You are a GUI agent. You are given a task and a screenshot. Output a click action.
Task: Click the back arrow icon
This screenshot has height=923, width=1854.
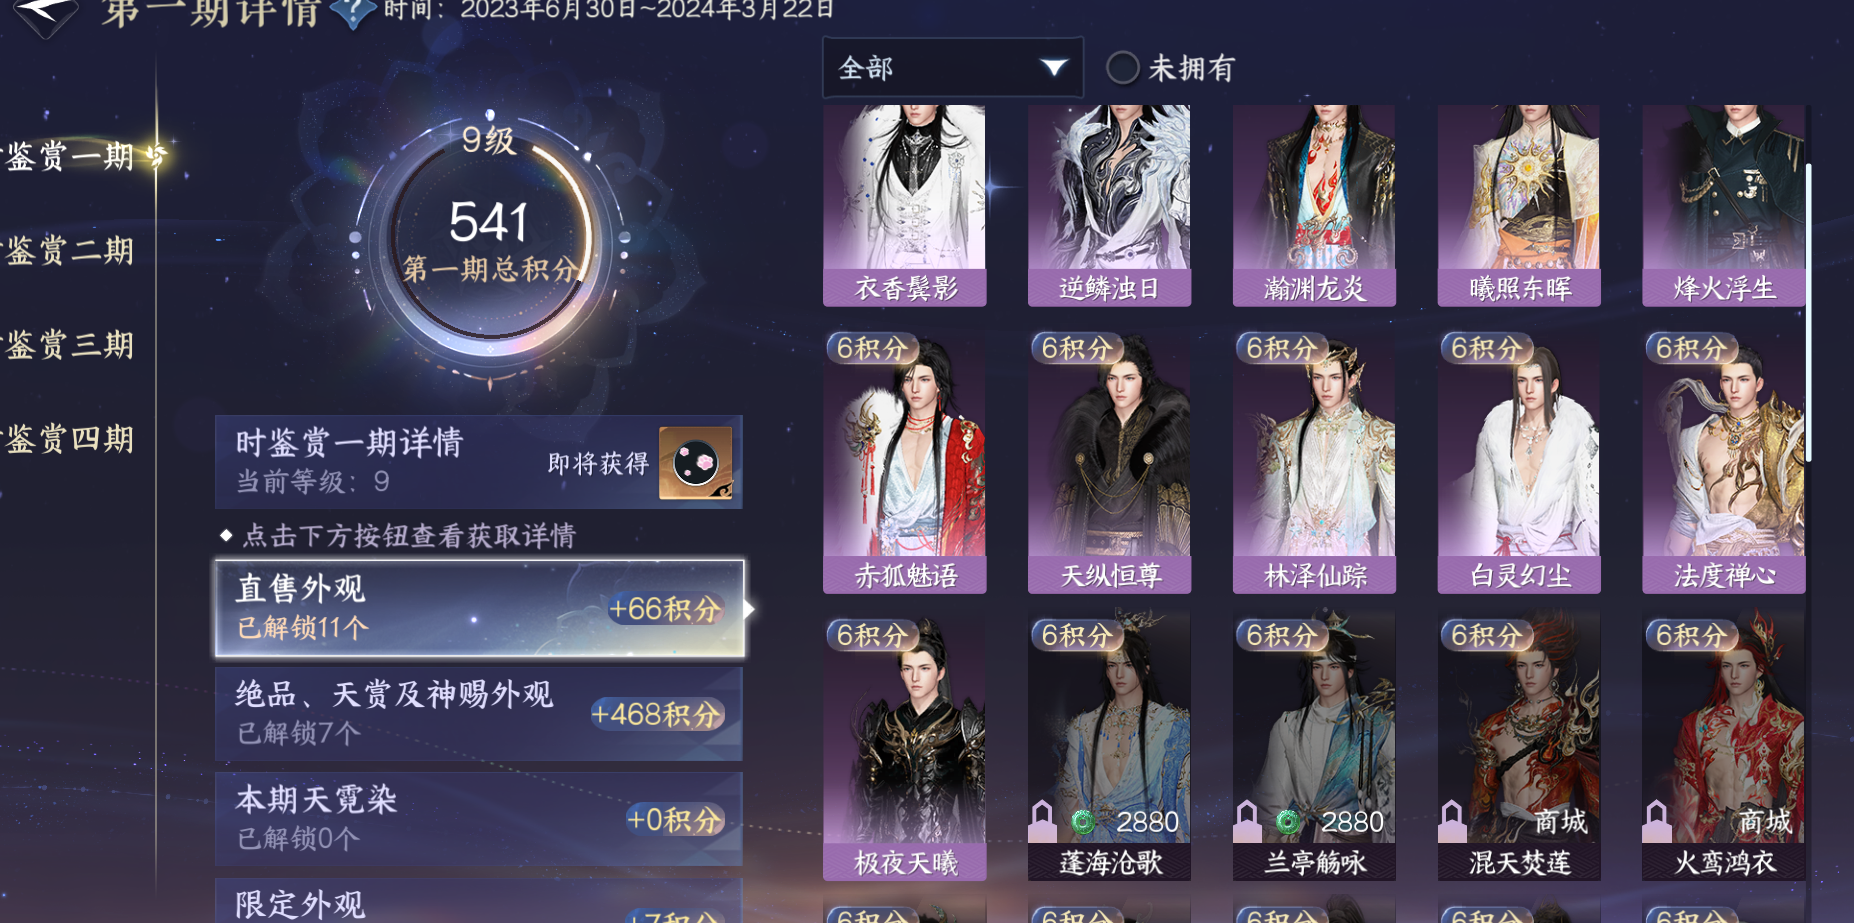point(46,14)
